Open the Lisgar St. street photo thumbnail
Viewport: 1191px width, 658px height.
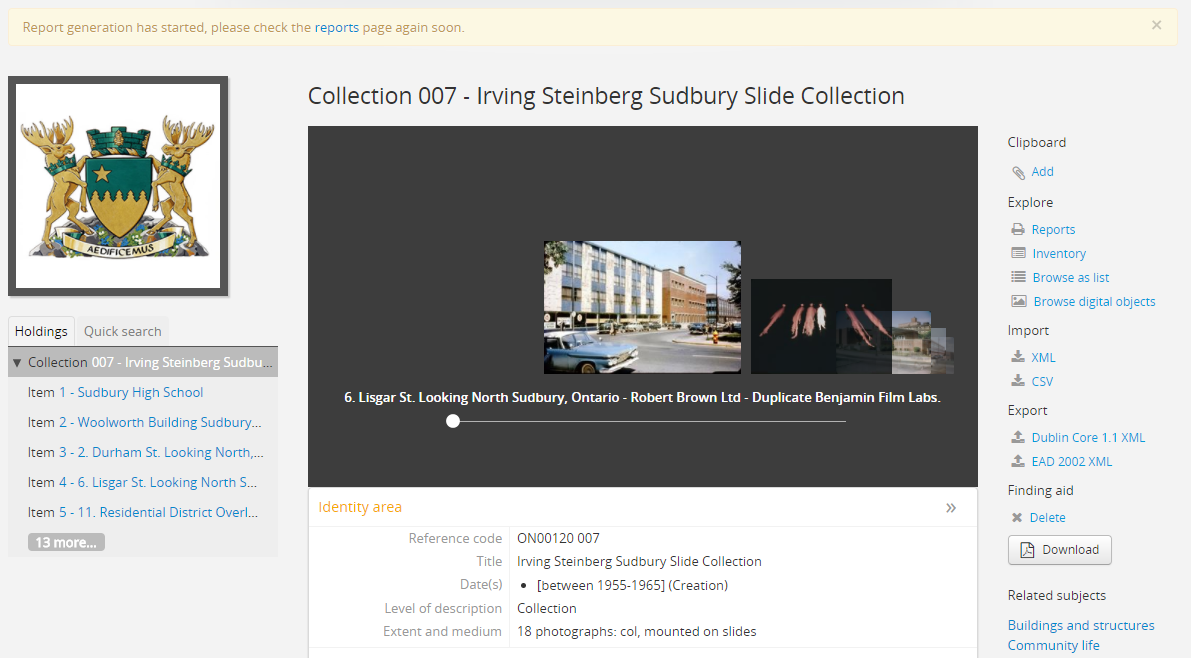point(642,307)
